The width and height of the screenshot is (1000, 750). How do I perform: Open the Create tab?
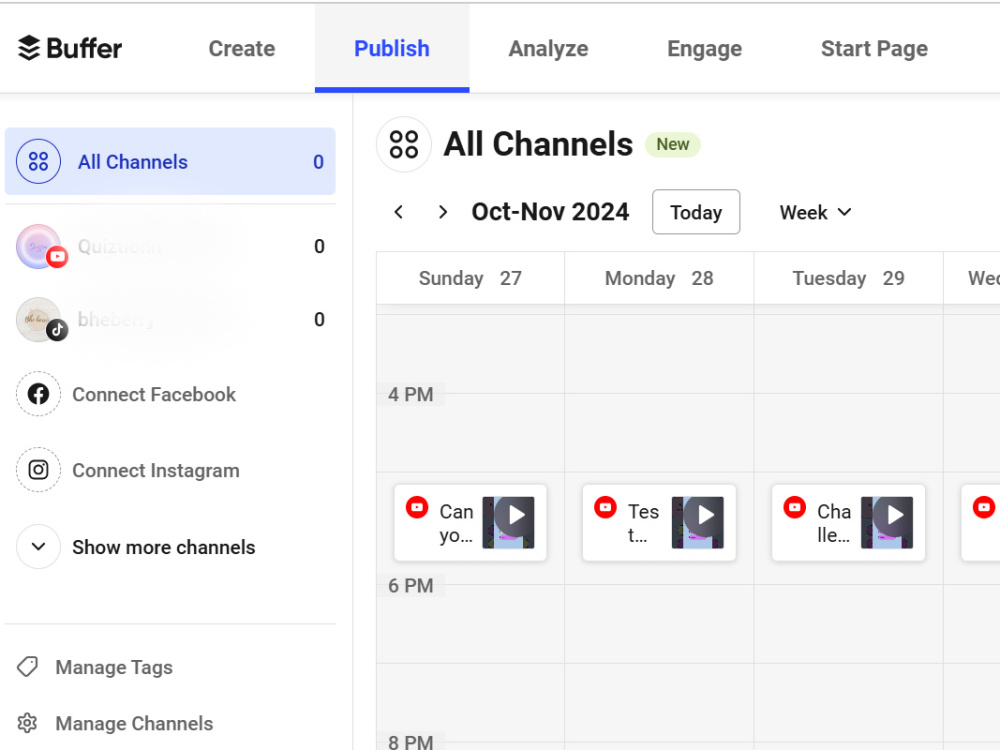[x=242, y=48]
